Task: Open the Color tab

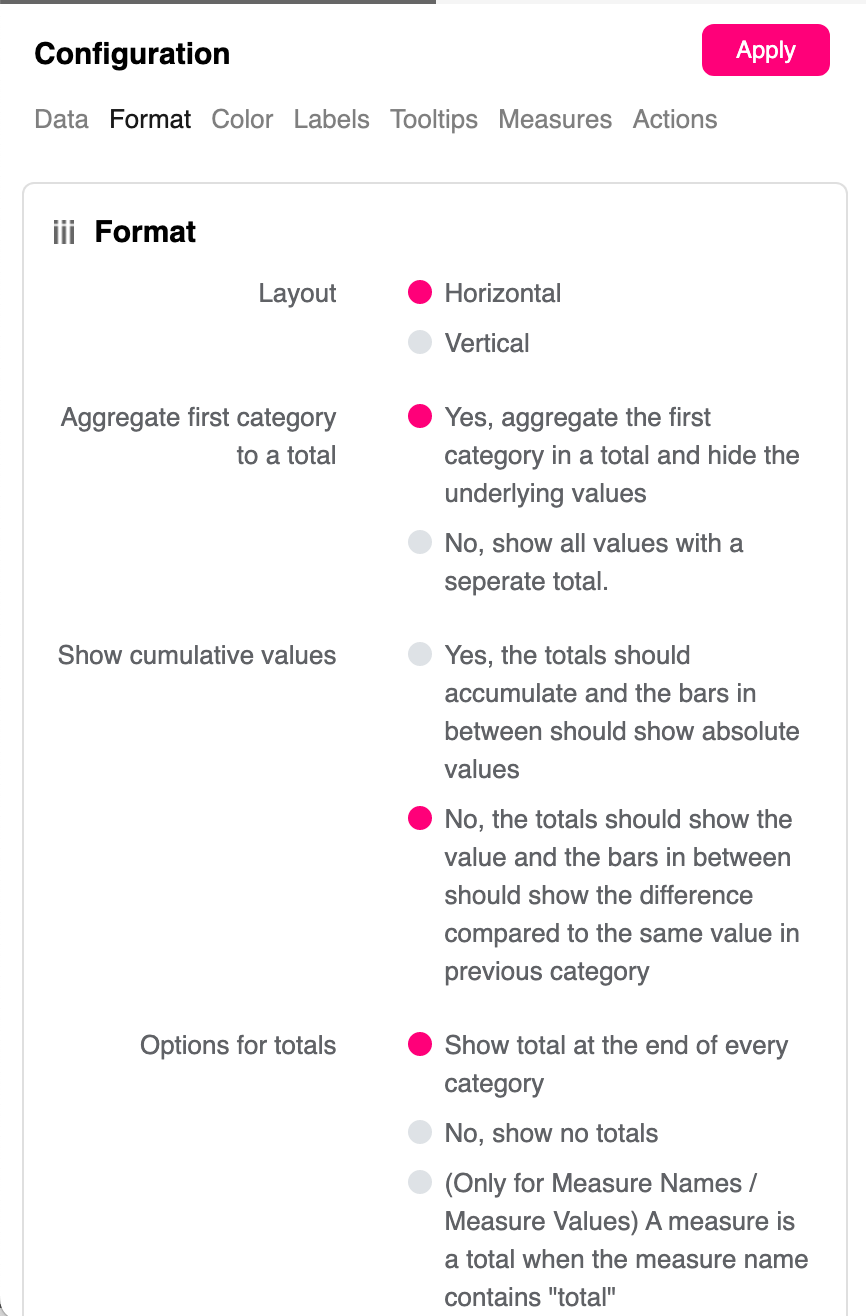Action: pyautogui.click(x=242, y=120)
